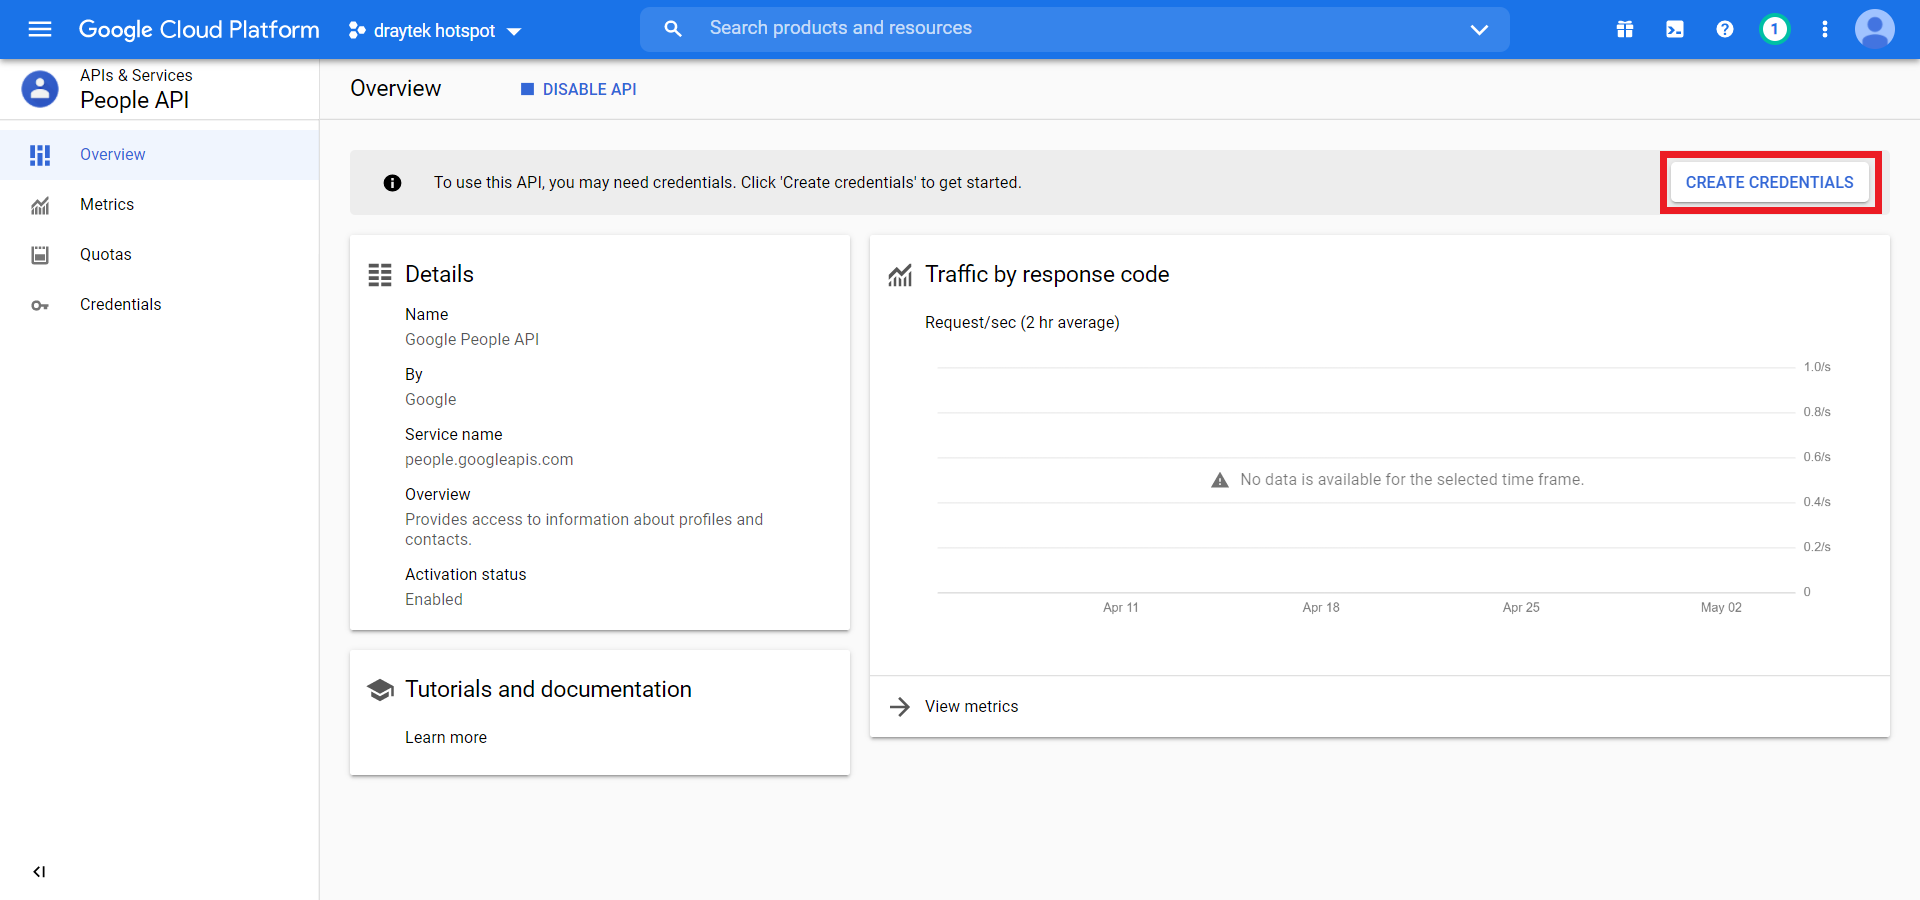The image size is (1920, 900).
Task: Open the vertical three-dot settings menu
Action: 1825,29
